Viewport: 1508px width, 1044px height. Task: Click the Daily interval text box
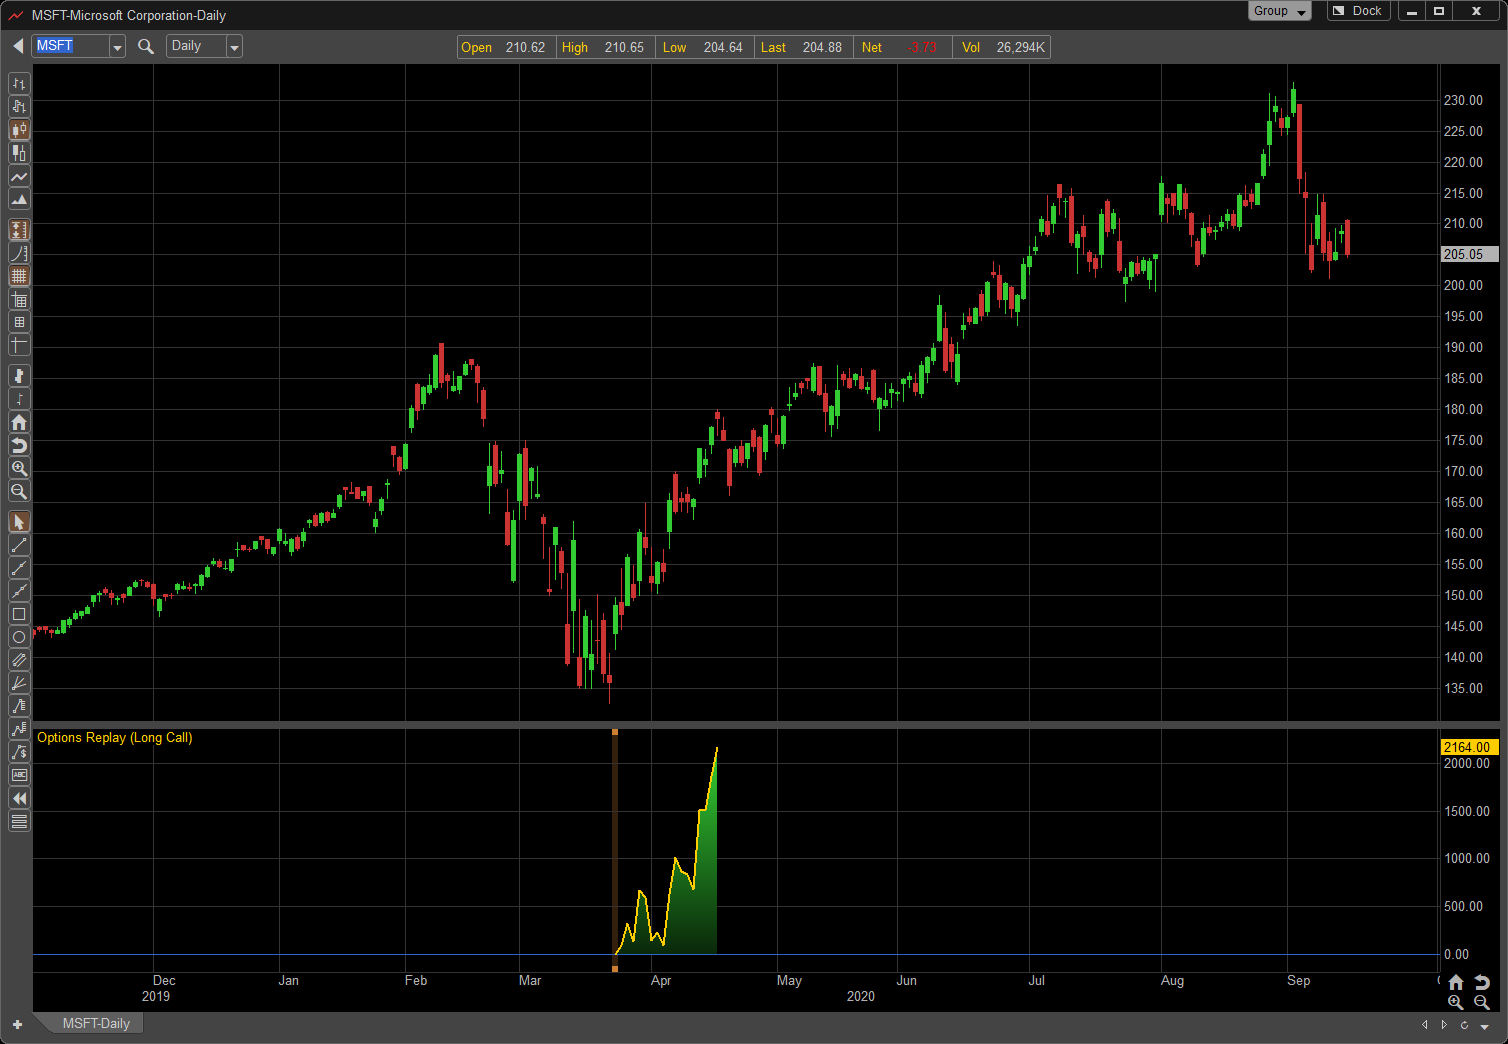[x=197, y=46]
